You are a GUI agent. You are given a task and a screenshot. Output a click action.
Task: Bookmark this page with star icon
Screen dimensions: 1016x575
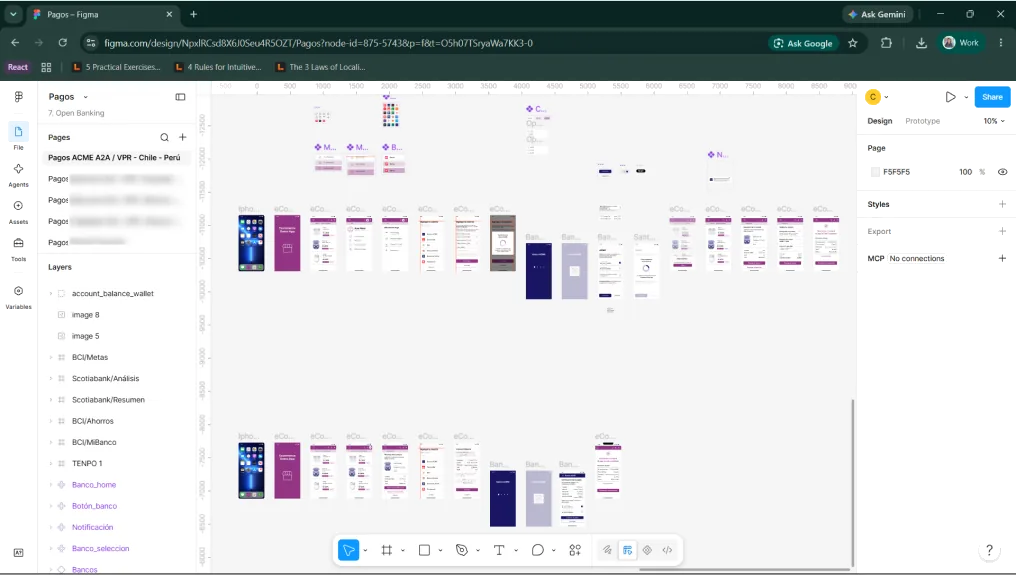(853, 43)
